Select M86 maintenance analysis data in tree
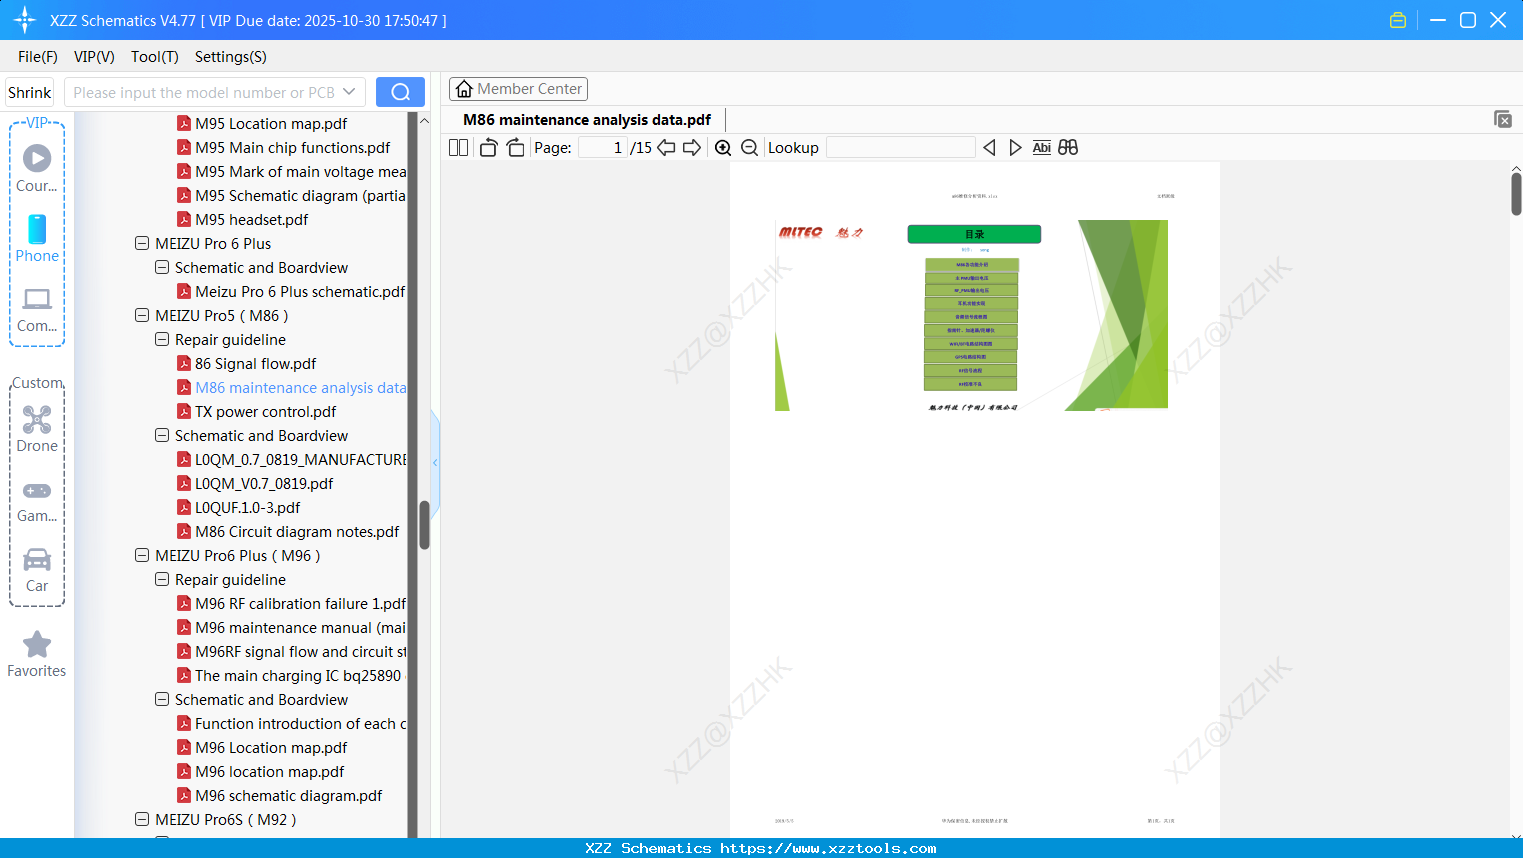This screenshot has height=858, width=1523. 301,387
